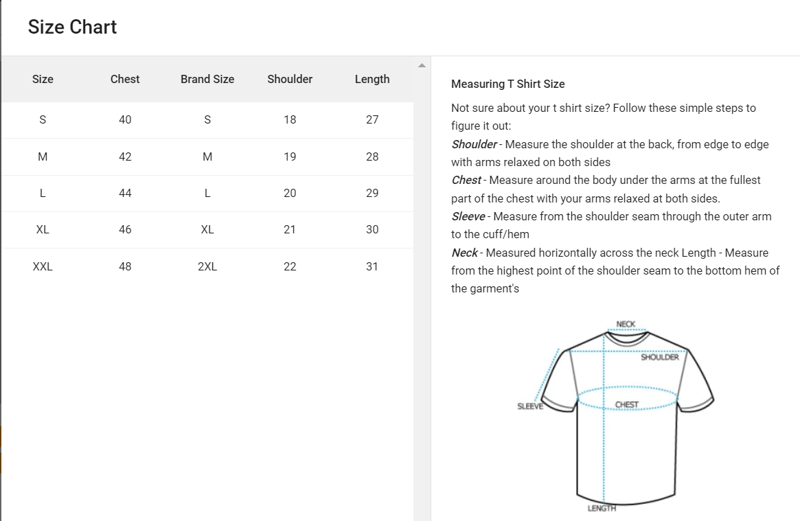800x521 pixels.
Task: Click the T-shirt measurement diagram
Action: click(x=615, y=415)
